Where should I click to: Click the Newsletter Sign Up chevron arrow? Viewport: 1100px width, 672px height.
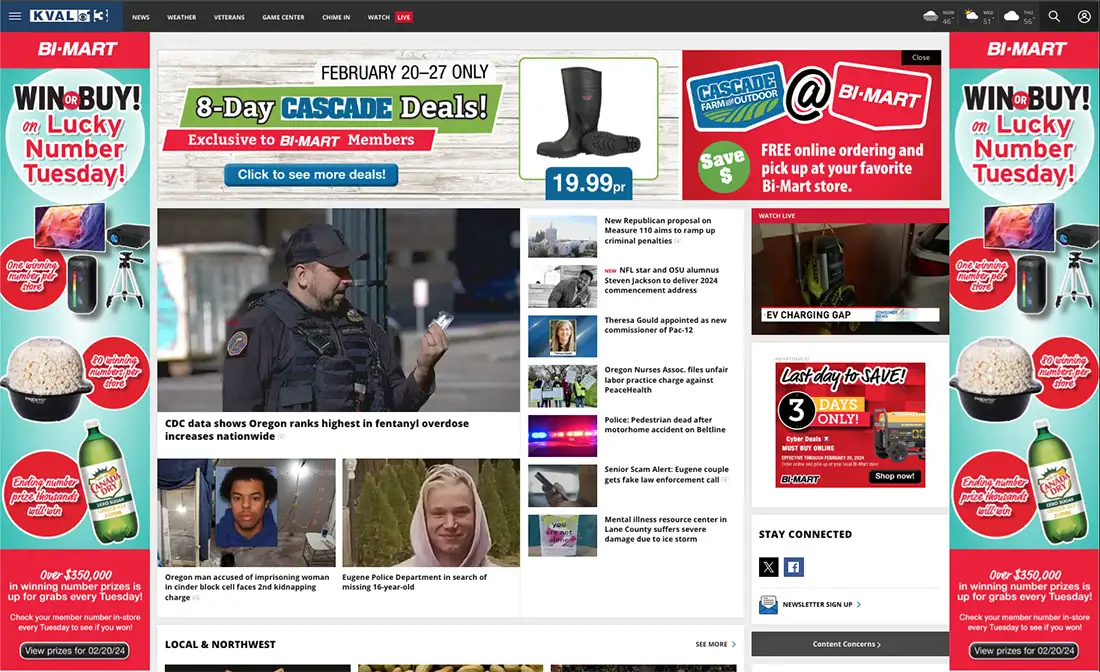pos(859,605)
